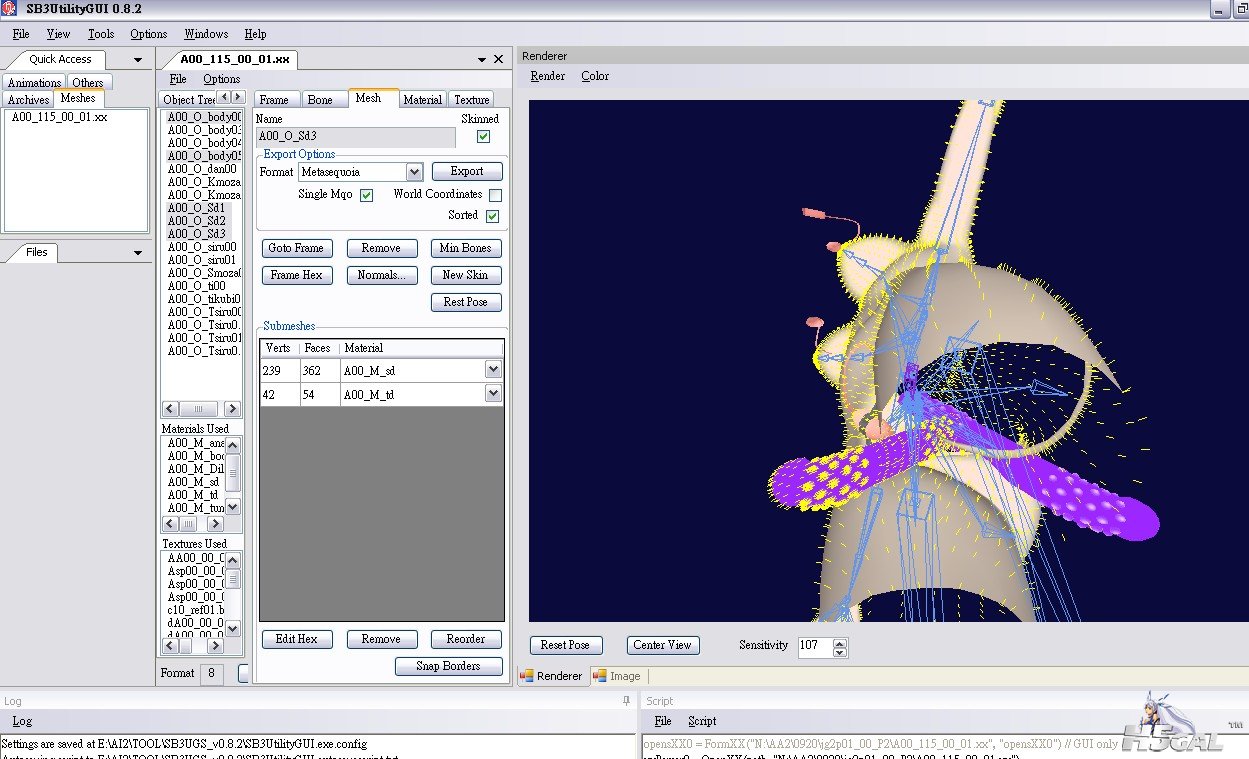
Task: Enable the World Coordinates checkbox
Action: [x=495, y=195]
